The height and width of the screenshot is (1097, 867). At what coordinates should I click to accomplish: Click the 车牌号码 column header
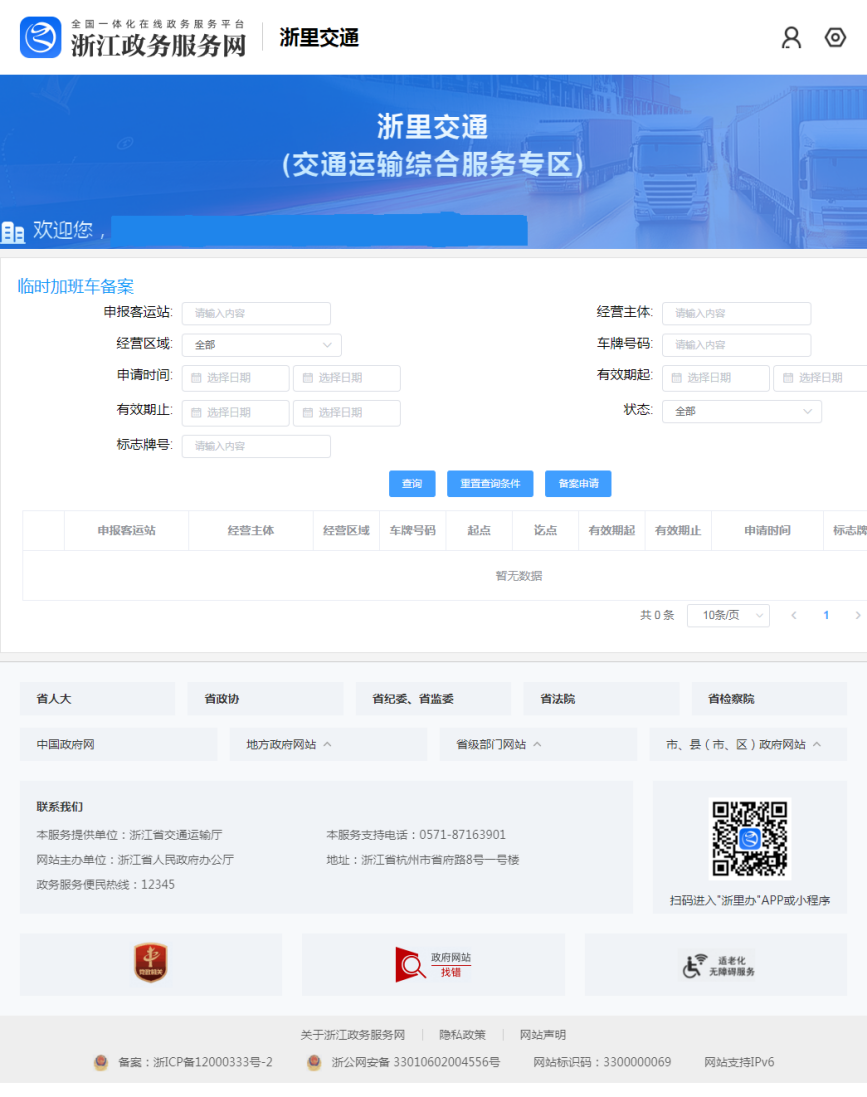(x=412, y=530)
